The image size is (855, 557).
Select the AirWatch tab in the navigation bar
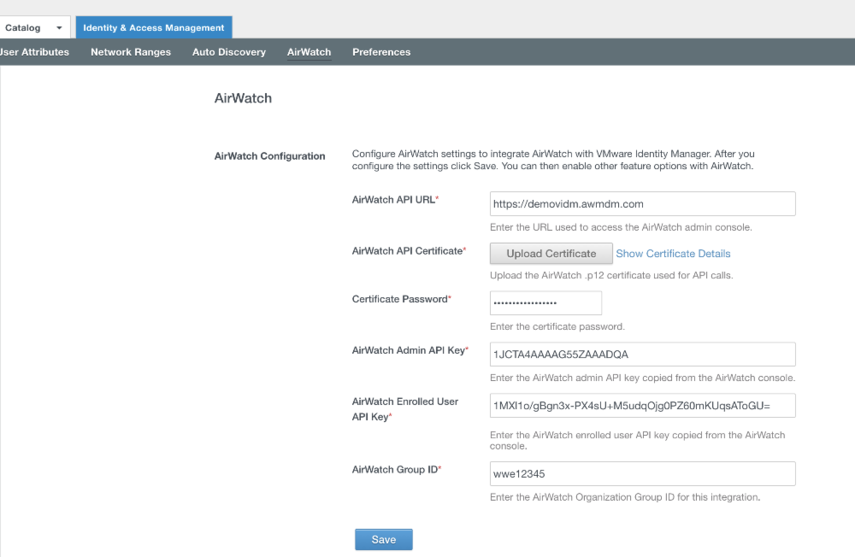pos(308,52)
